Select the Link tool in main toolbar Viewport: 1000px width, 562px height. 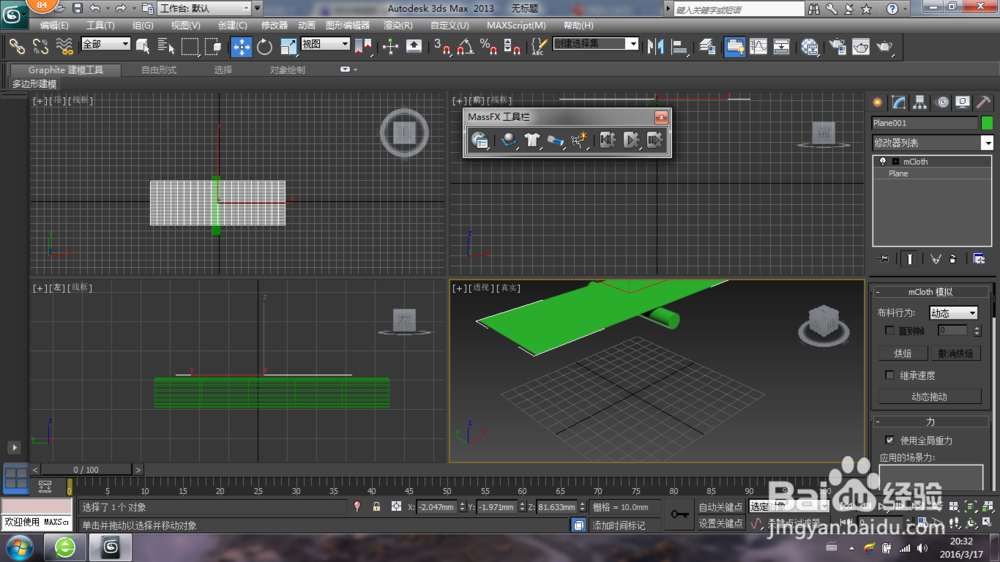point(17,47)
